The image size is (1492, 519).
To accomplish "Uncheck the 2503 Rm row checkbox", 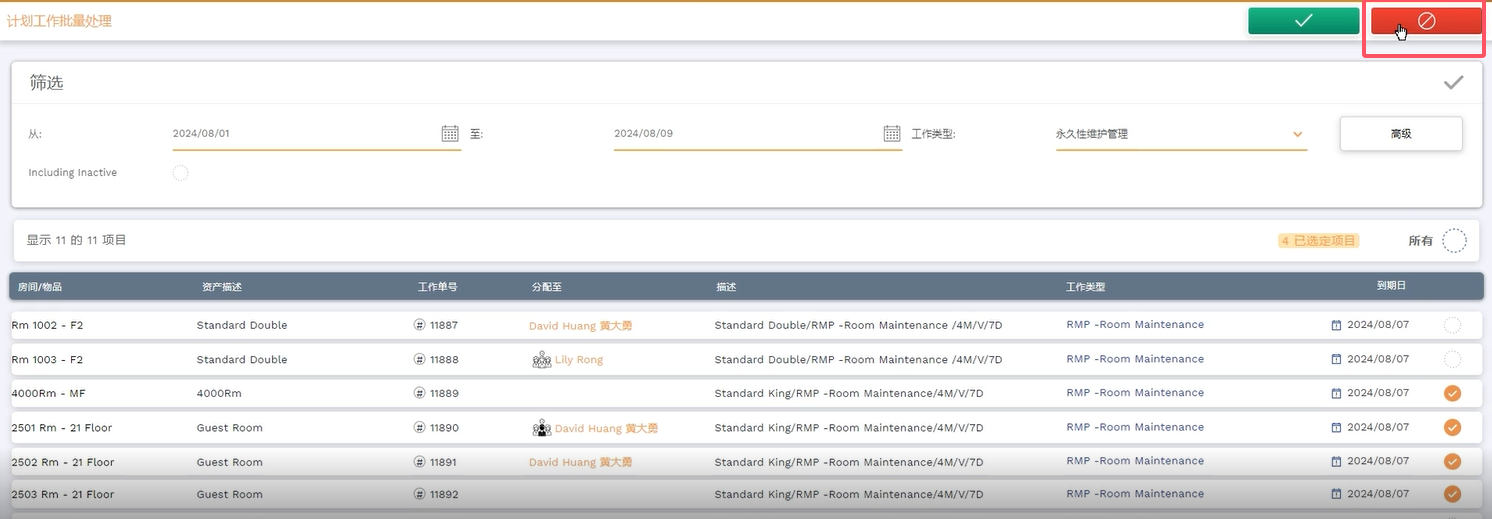I will (1452, 494).
